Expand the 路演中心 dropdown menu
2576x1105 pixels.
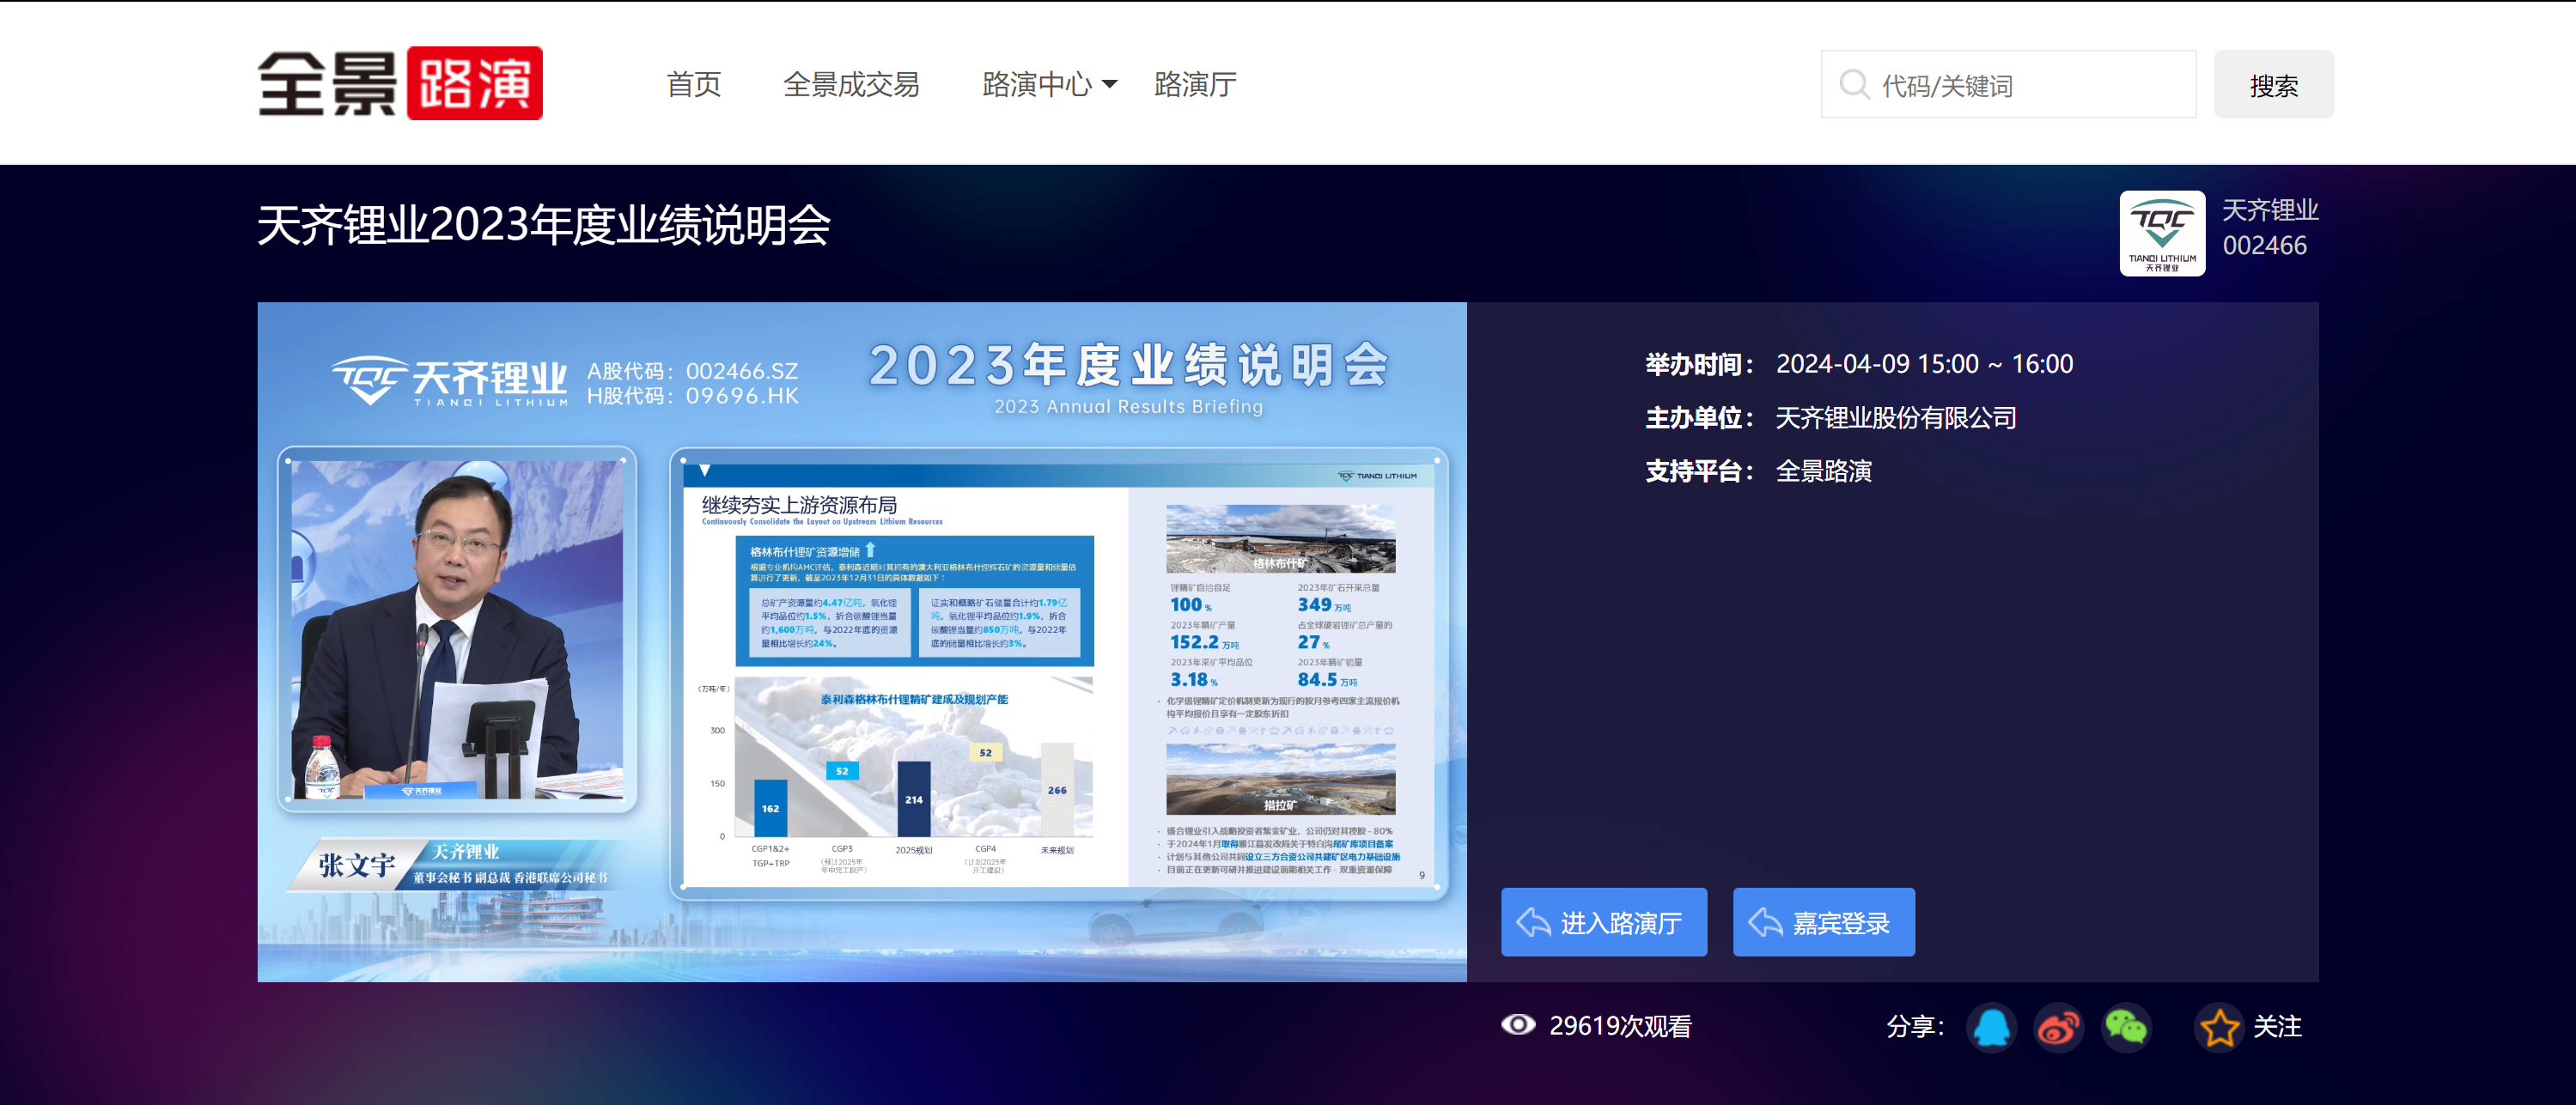(x=1049, y=85)
